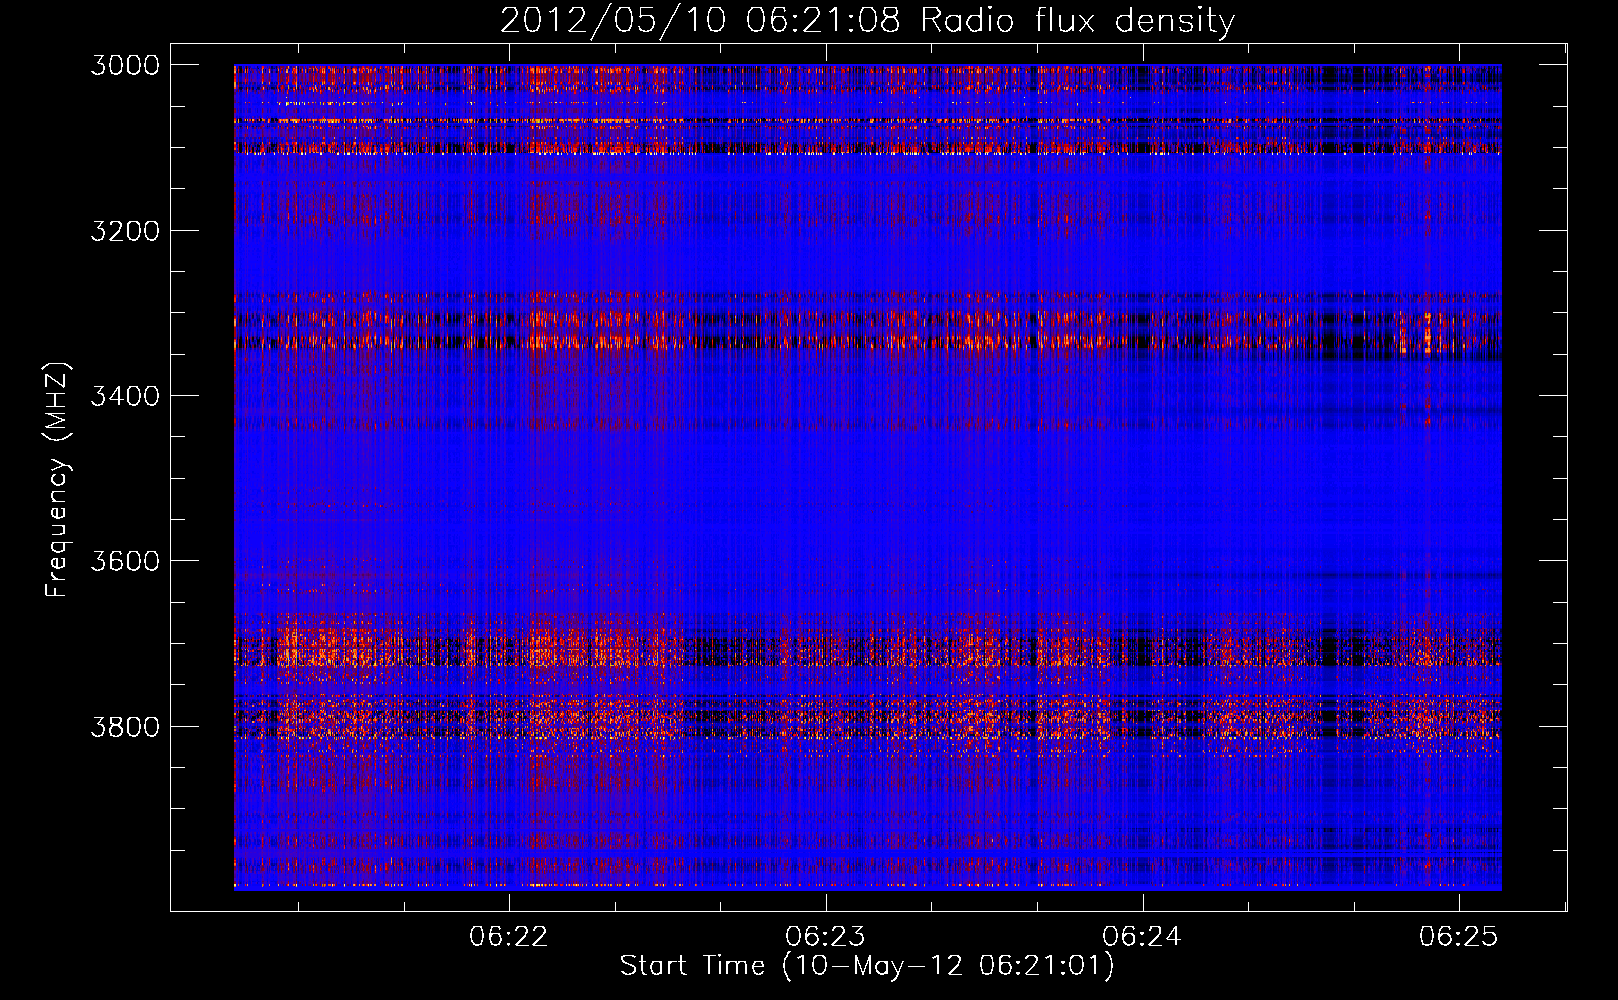Click the 'Start Time (10-May-12 06:21:01)' label
The height and width of the screenshot is (1000, 1618).
[867, 966]
